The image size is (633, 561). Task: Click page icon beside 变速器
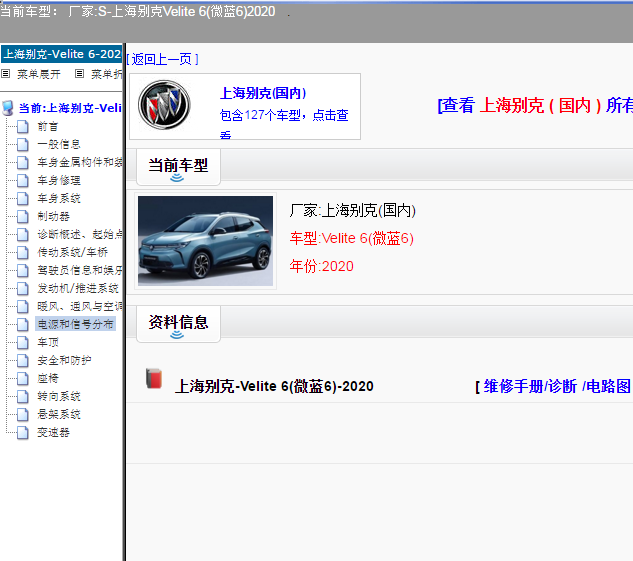[x=23, y=433]
